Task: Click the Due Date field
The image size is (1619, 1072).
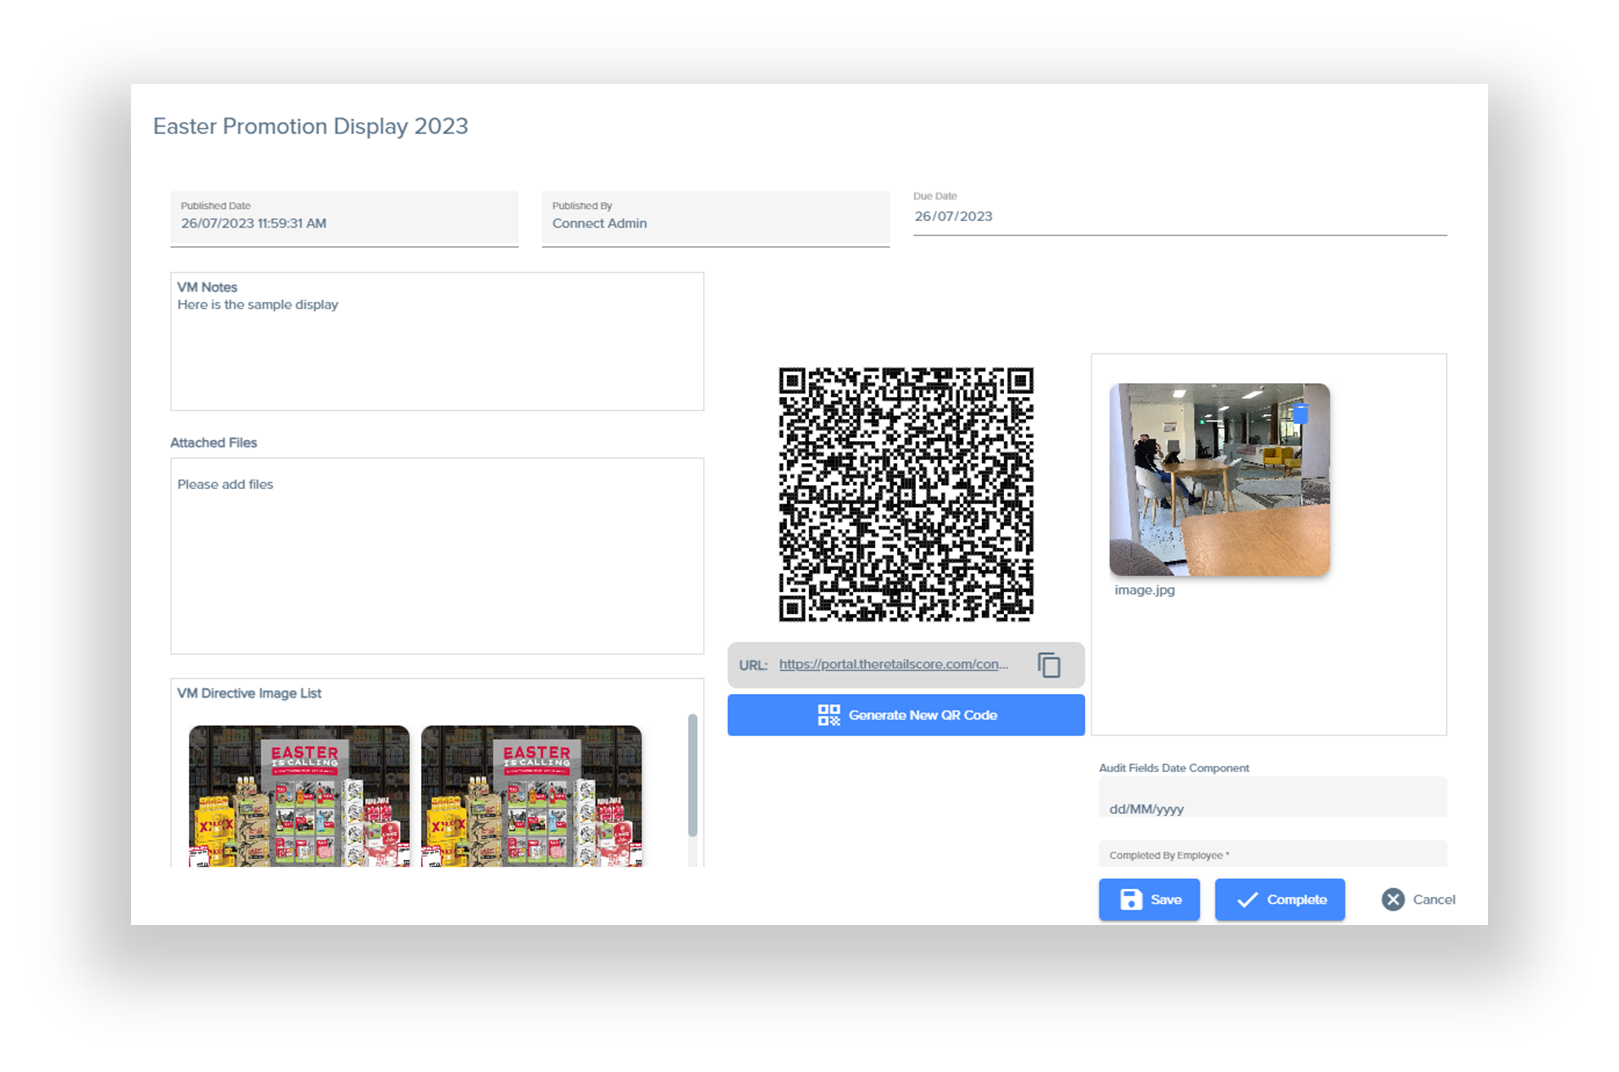Action: point(1178,216)
